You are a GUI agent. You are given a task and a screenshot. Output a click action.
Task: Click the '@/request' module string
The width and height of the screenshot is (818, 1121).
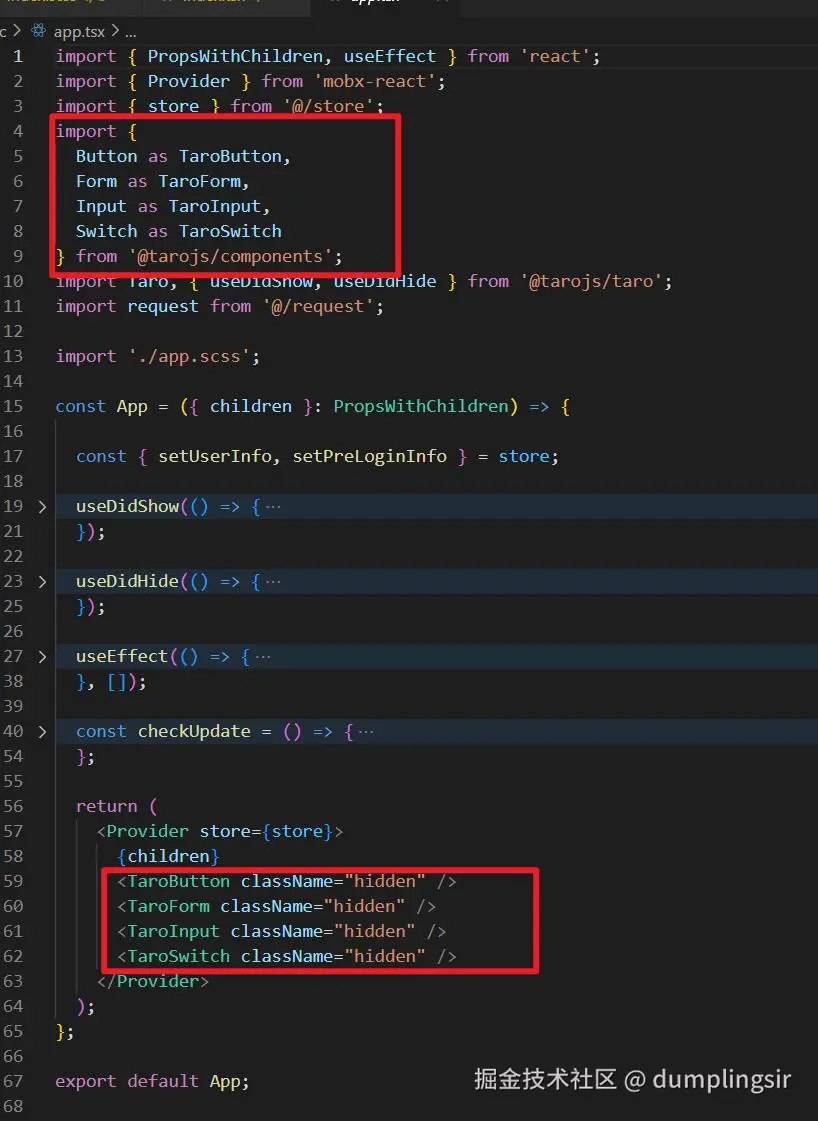point(317,307)
